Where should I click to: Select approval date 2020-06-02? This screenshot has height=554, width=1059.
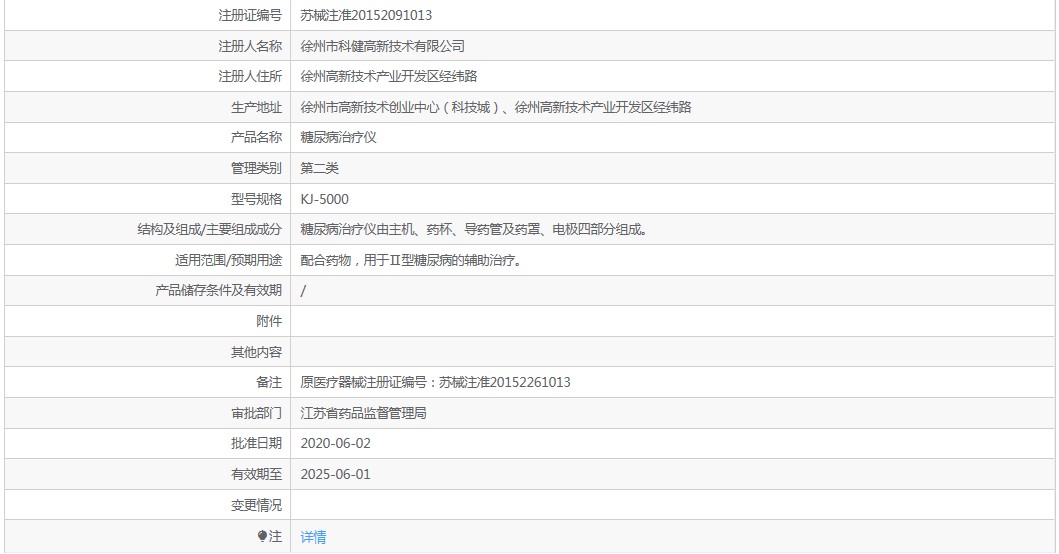[x=336, y=444]
